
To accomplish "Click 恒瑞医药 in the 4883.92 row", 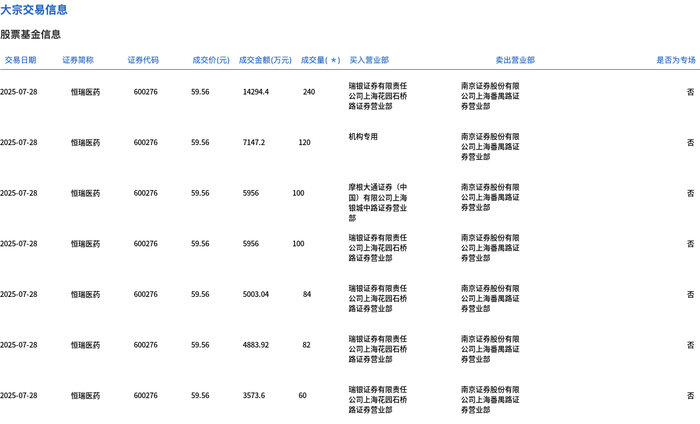I will [x=85, y=345].
